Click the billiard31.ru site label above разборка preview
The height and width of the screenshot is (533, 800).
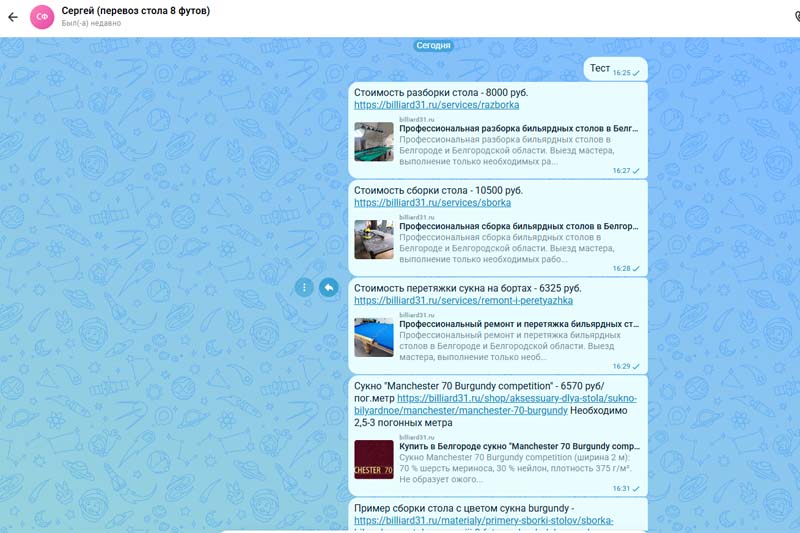click(x=417, y=119)
